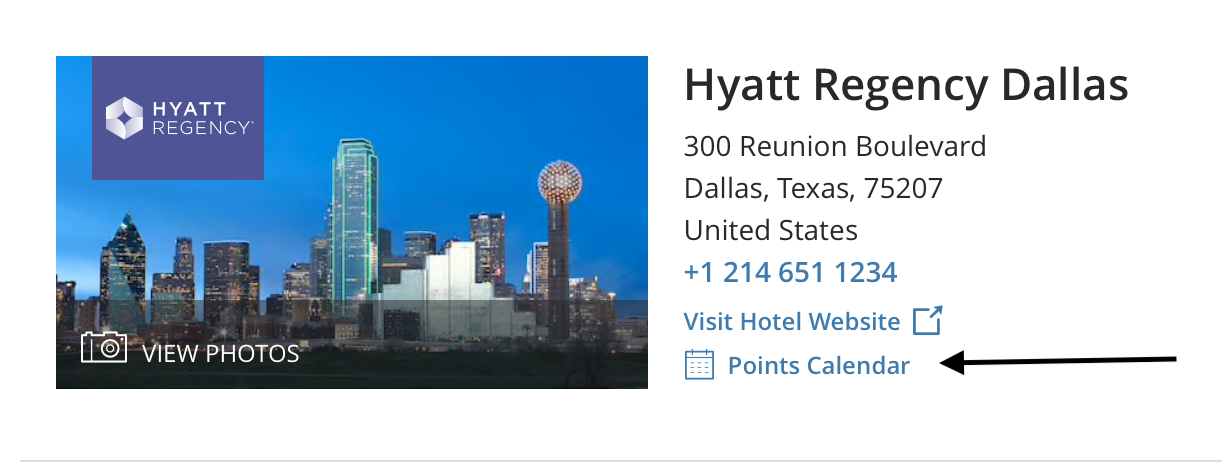This screenshot has width=1222, height=466.
Task: Click the dark overlay bar on the photo
Action: [352, 344]
